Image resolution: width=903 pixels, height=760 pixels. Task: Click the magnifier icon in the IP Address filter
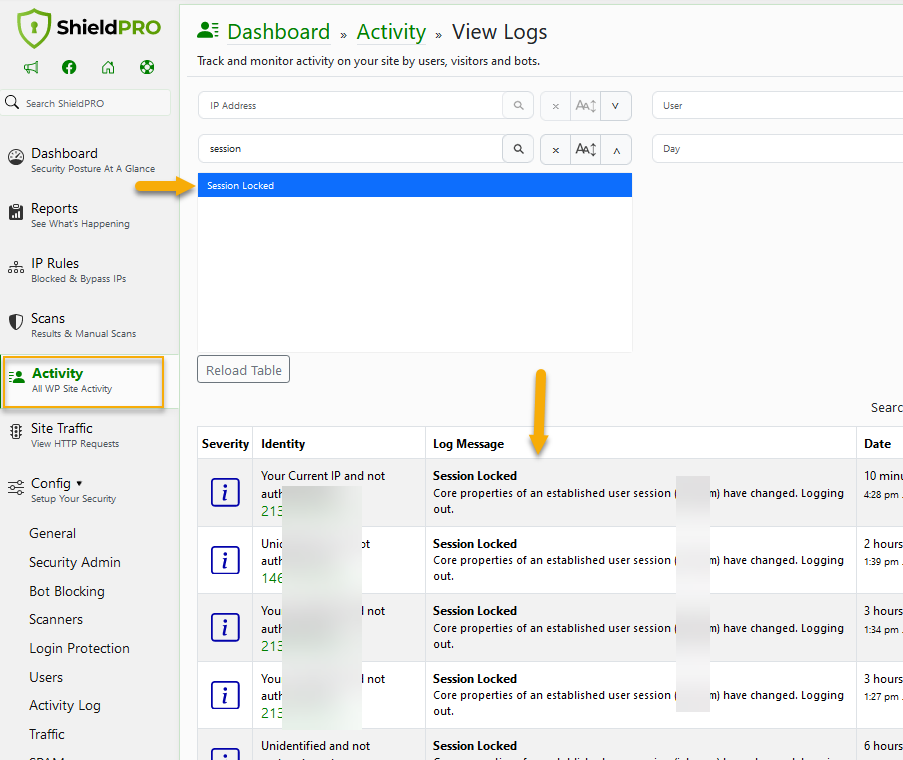click(518, 105)
